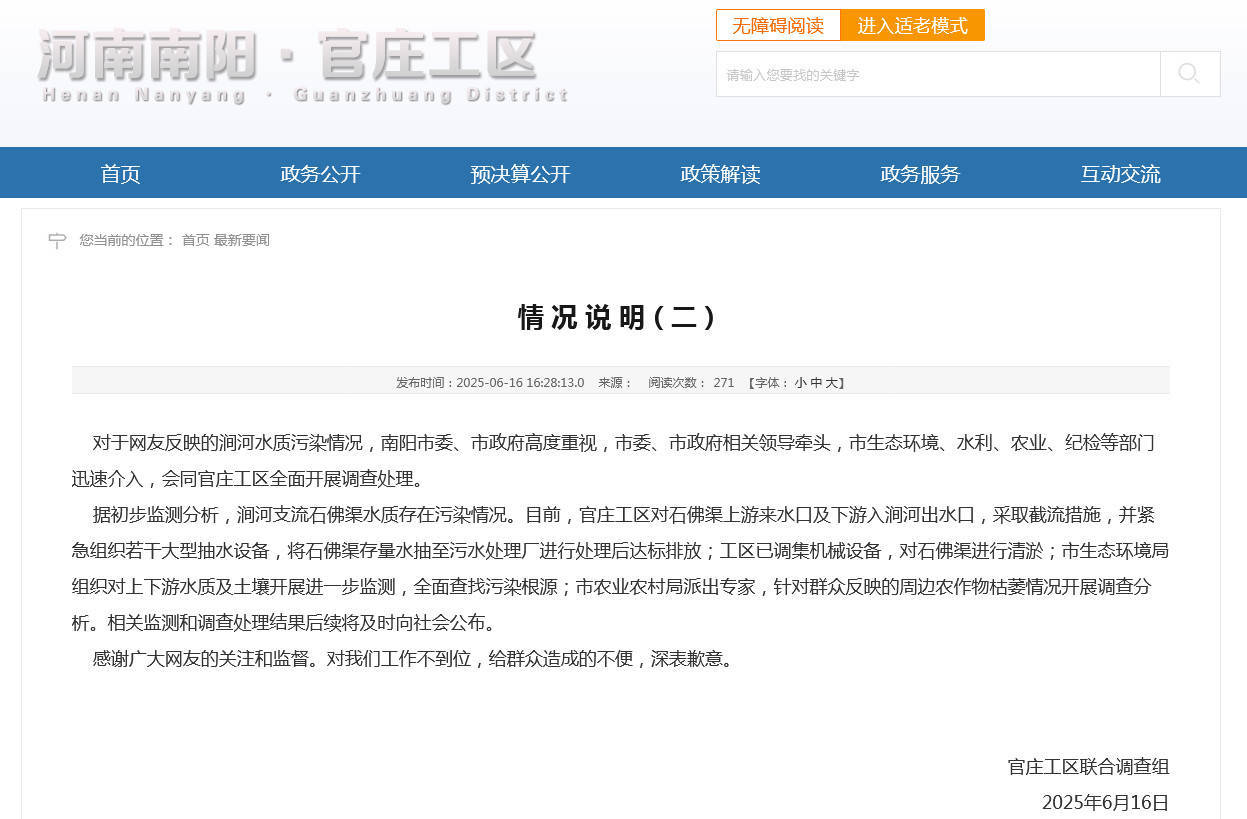Select 政策解读 in the navigation bar
Image resolution: width=1247 pixels, height=819 pixels.
tap(720, 173)
